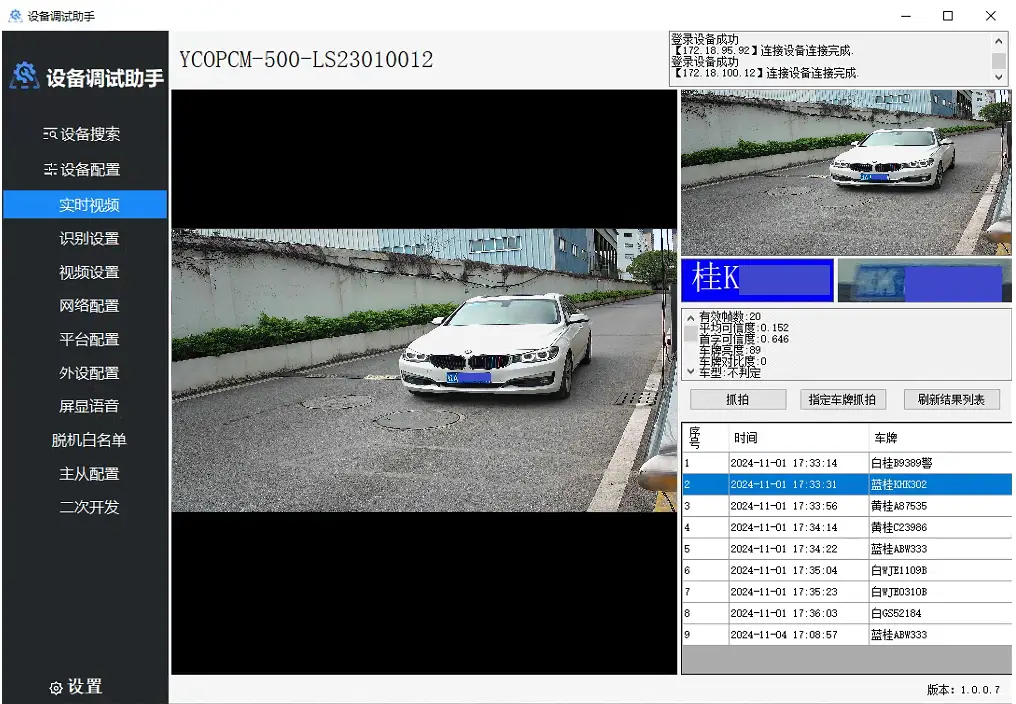The height and width of the screenshot is (704, 1016).
Task: Open 设备搜索 via its search icon
Action: click(50, 134)
